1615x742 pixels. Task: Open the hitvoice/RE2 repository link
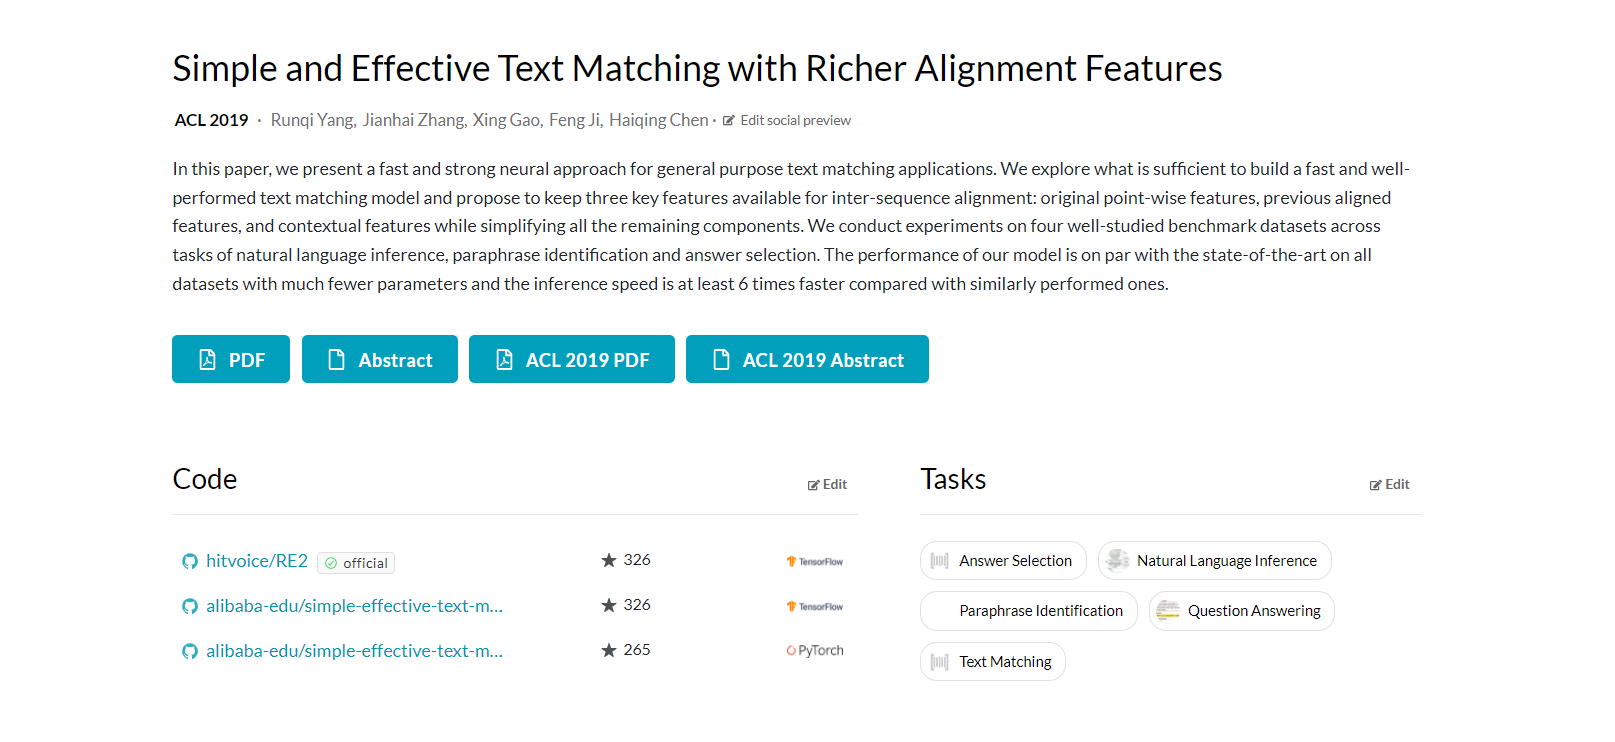tap(257, 561)
